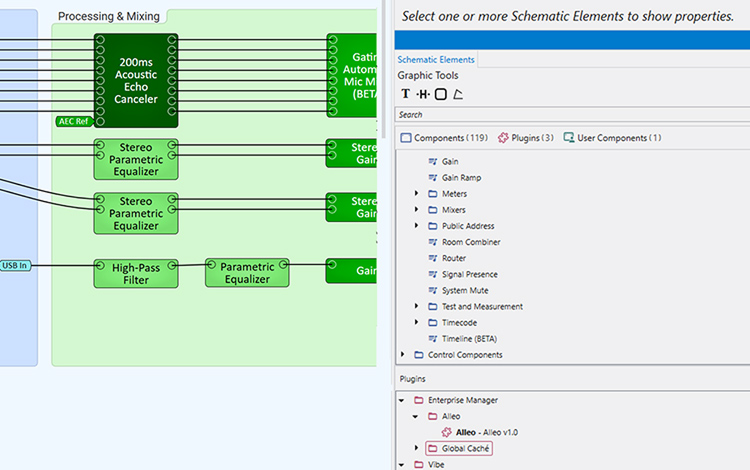Click the Gain Ramp component icon
750x470 pixels.
[x=433, y=178]
